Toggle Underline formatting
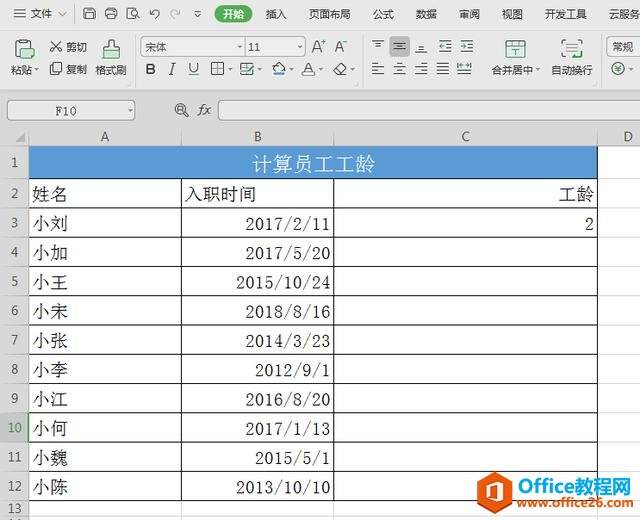The height and width of the screenshot is (520, 640). pyautogui.click(x=193, y=69)
